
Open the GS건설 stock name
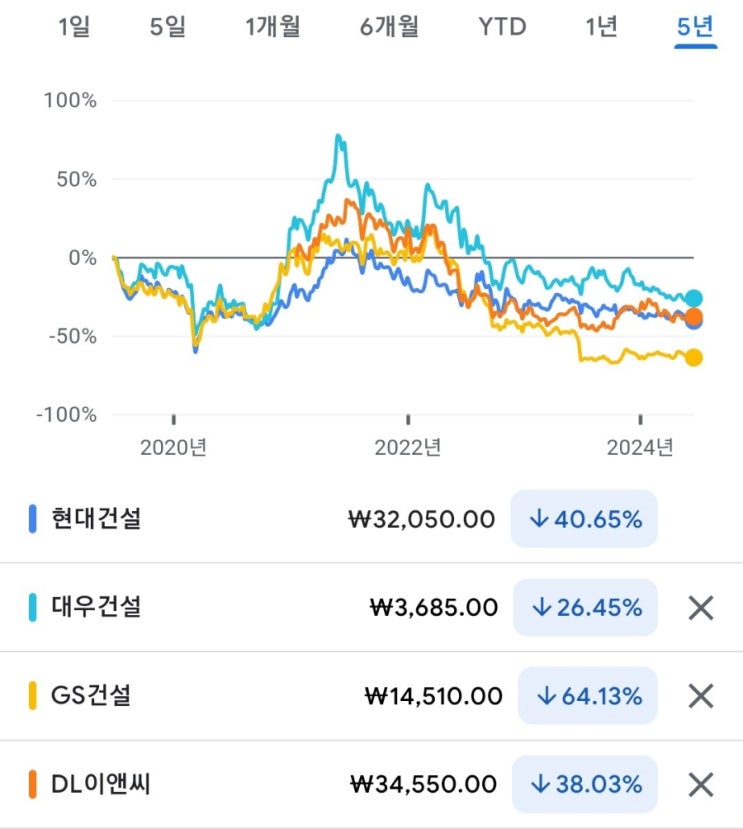[91, 696]
